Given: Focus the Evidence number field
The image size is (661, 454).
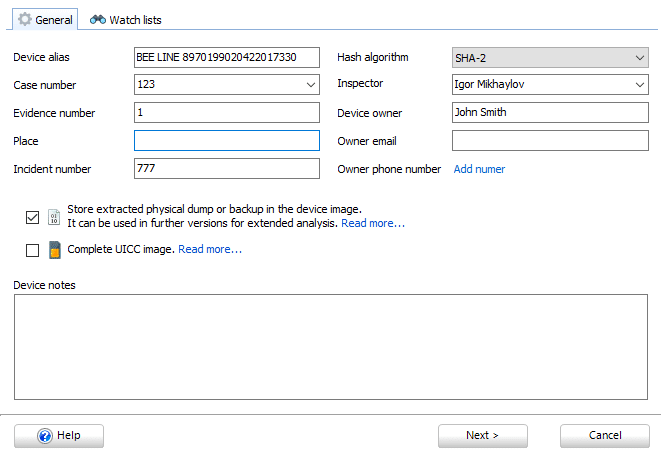Looking at the screenshot, I should pos(227,113).
